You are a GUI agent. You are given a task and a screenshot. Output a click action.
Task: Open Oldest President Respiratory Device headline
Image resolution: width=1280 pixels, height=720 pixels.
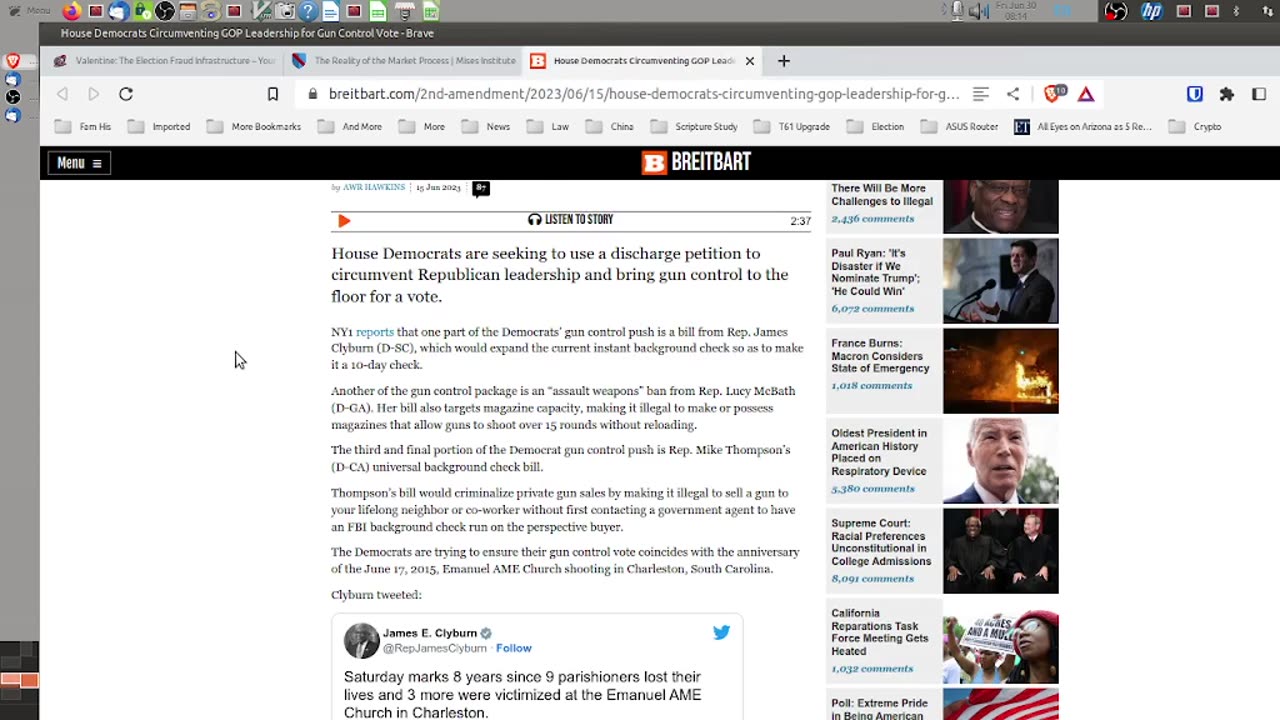(879, 452)
